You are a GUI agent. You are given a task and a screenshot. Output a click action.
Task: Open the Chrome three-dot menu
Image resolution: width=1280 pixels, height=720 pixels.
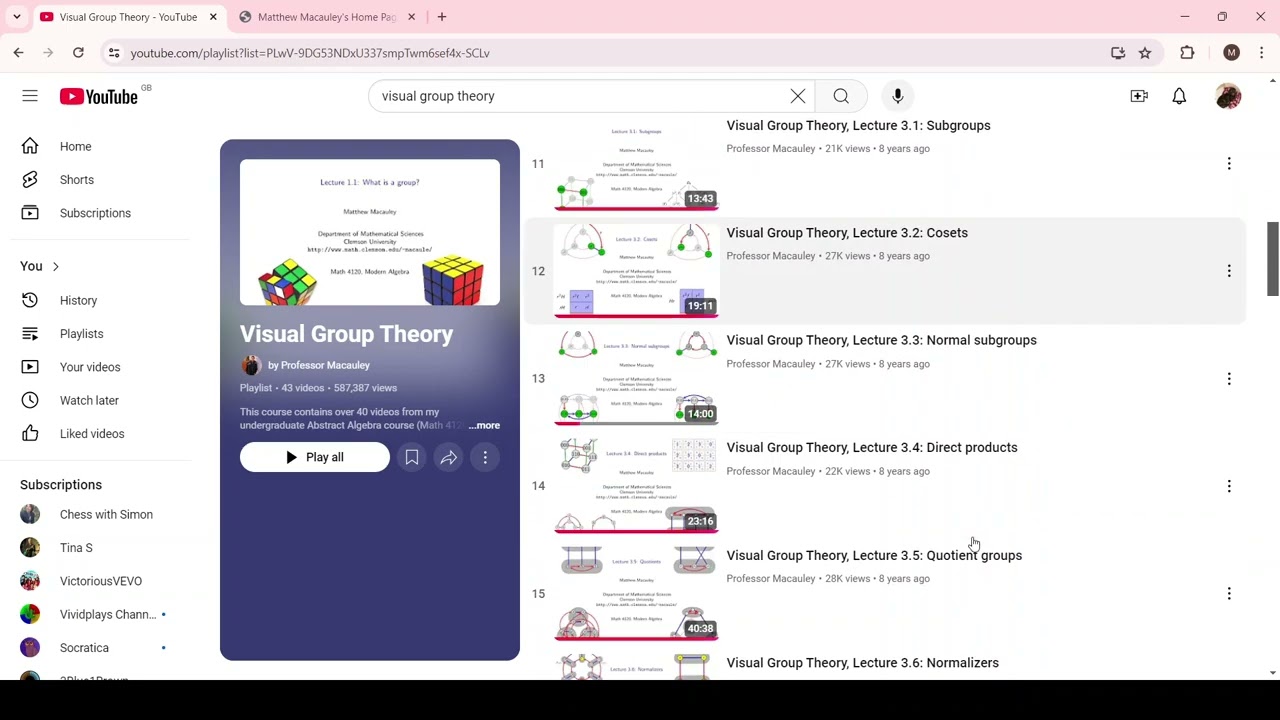[x=1262, y=52]
